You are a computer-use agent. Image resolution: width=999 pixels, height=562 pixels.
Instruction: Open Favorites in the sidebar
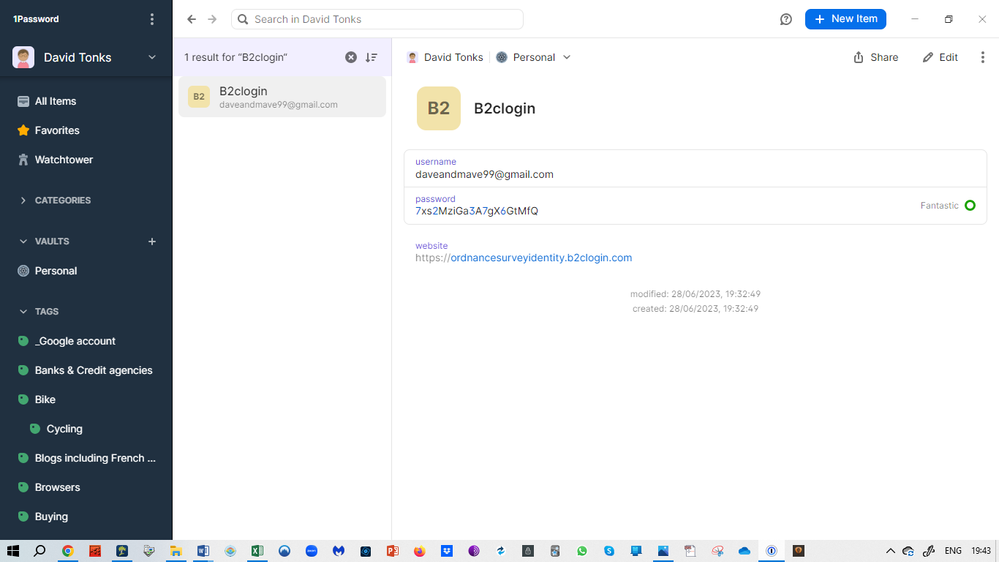tap(57, 130)
